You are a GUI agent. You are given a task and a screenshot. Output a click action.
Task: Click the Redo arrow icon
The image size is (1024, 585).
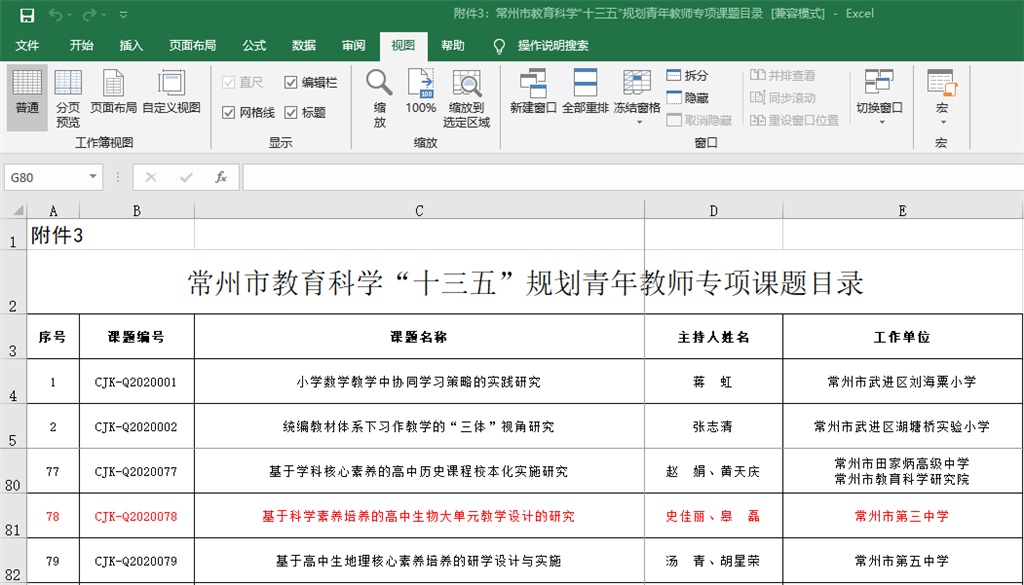[x=89, y=14]
